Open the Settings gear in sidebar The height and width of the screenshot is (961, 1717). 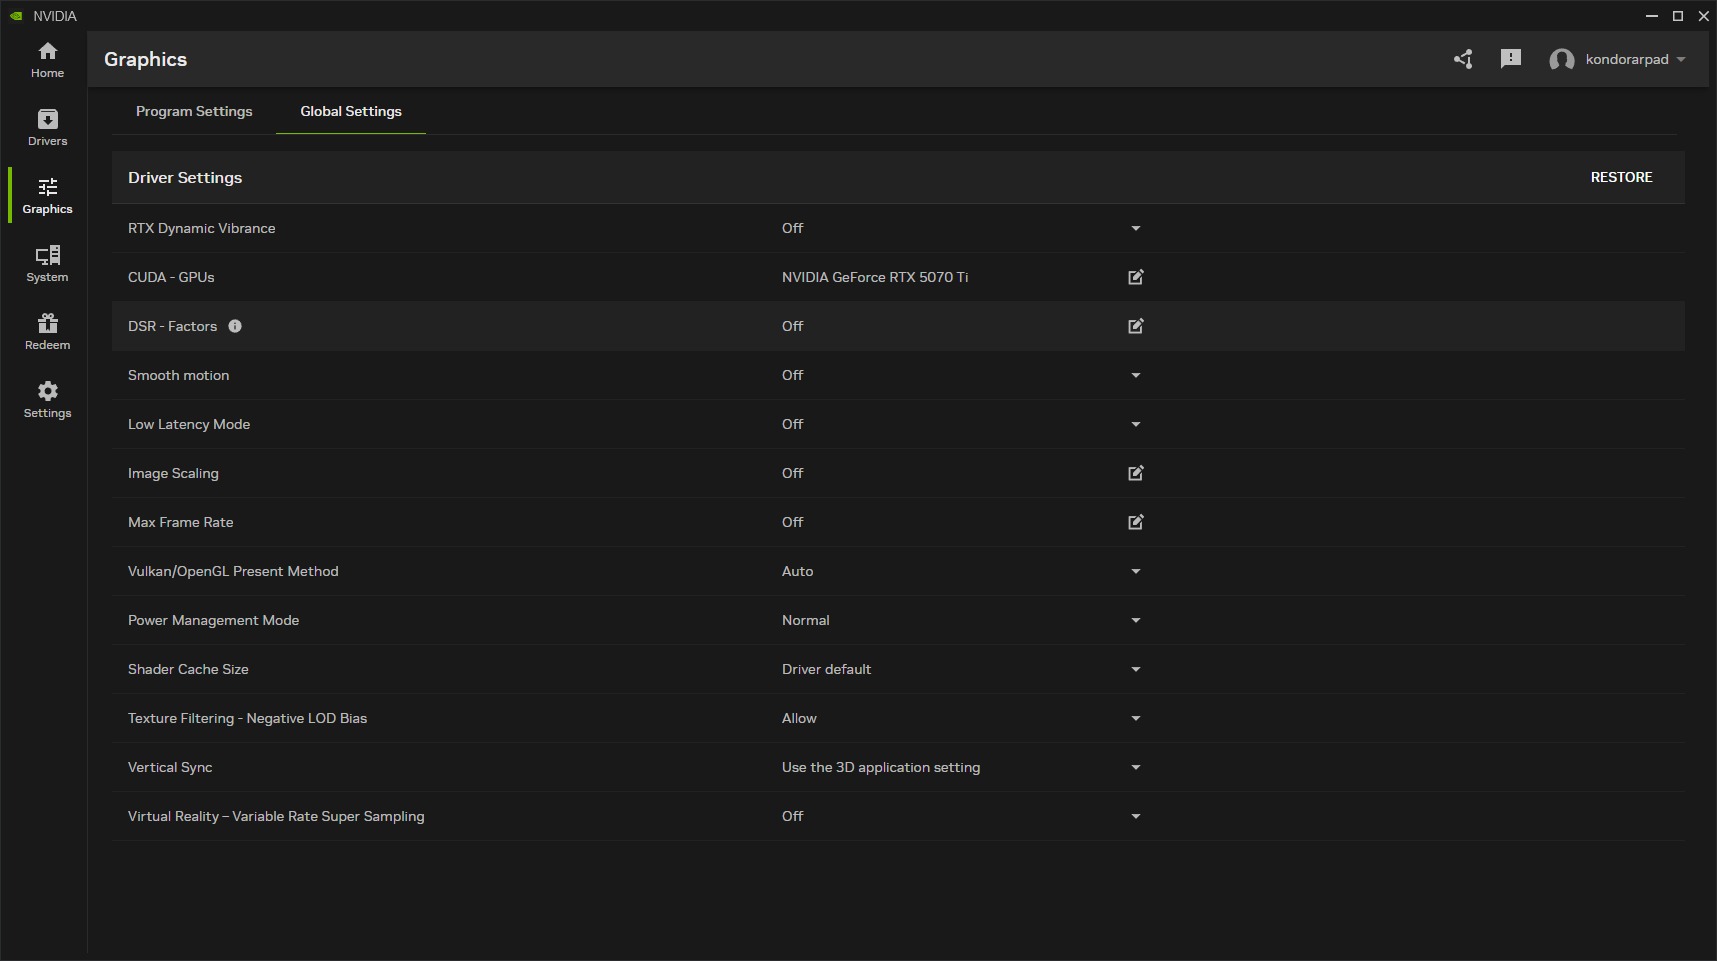(x=47, y=400)
